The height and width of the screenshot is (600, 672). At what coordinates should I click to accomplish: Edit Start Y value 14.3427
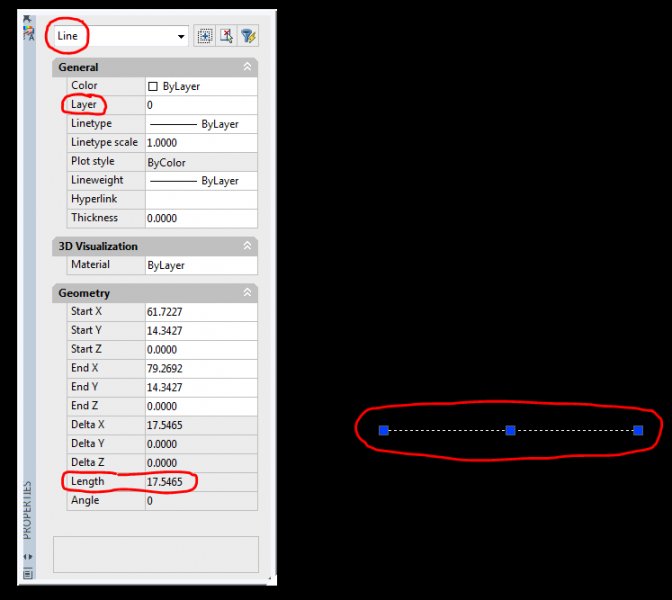[x=201, y=331]
